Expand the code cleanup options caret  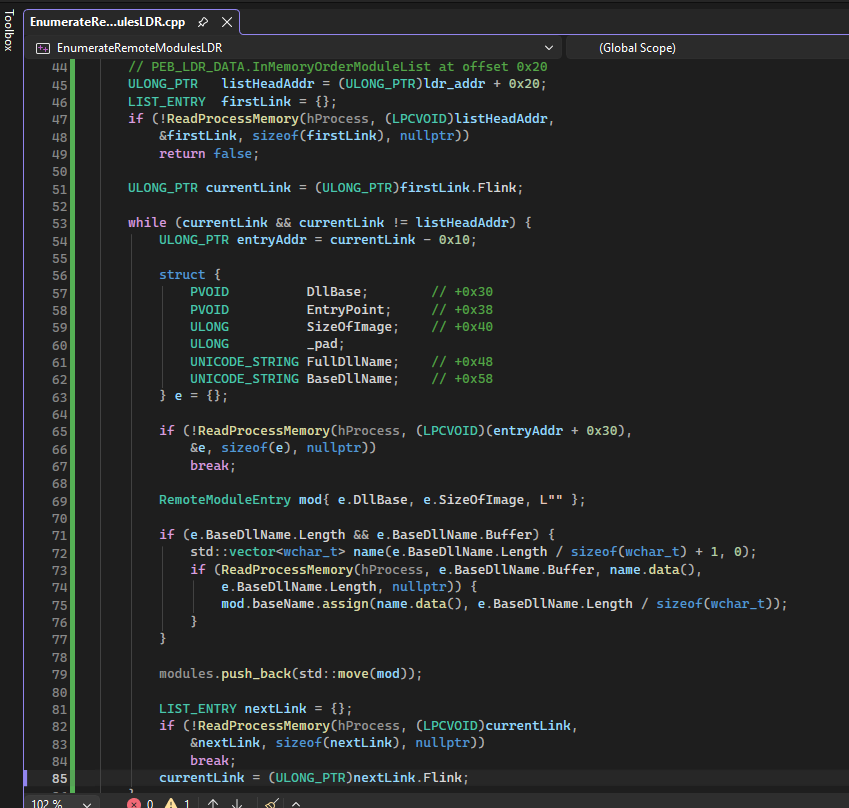[296, 804]
